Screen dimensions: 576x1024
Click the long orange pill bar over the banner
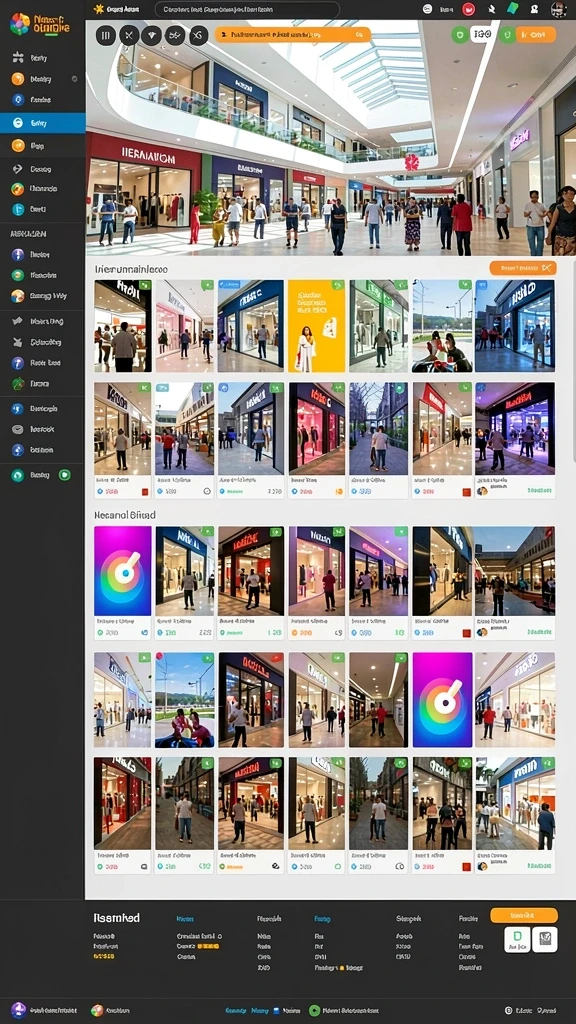[293, 35]
